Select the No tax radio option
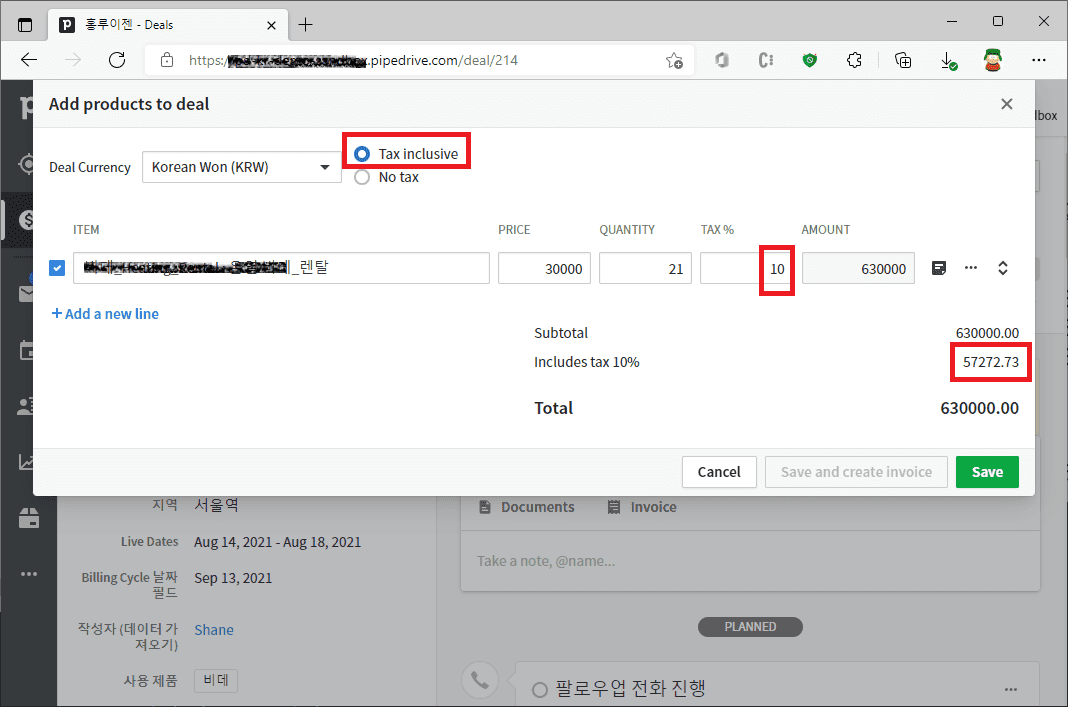 point(362,177)
